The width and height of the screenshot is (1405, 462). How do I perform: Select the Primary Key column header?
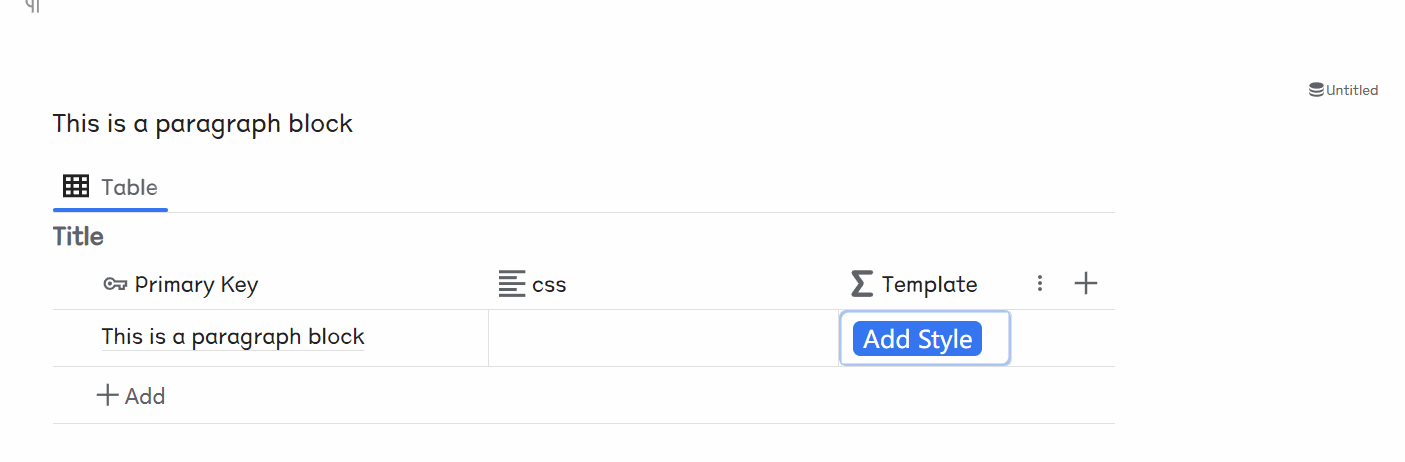pos(196,285)
